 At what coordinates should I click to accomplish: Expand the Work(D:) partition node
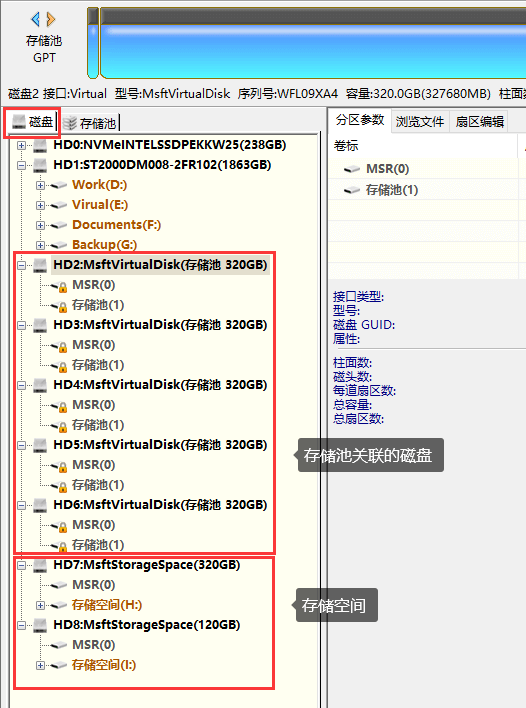pos(40,186)
